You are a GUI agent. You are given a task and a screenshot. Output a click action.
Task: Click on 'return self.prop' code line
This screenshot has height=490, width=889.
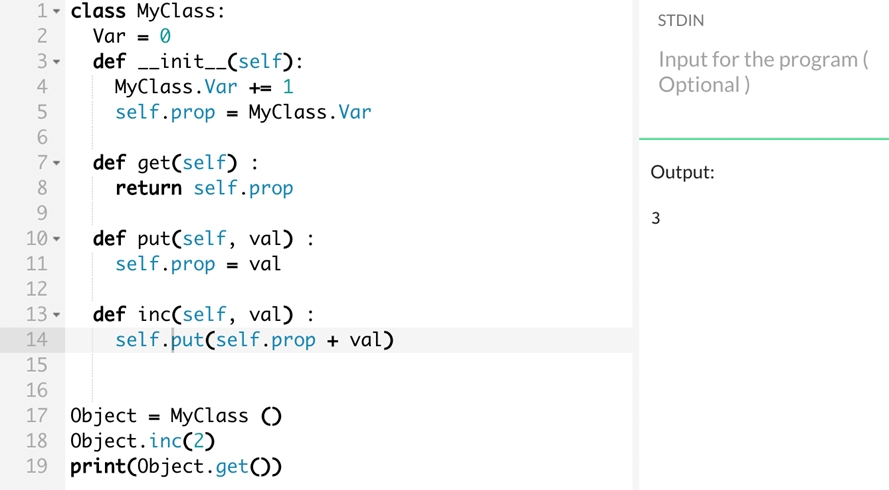click(x=204, y=188)
